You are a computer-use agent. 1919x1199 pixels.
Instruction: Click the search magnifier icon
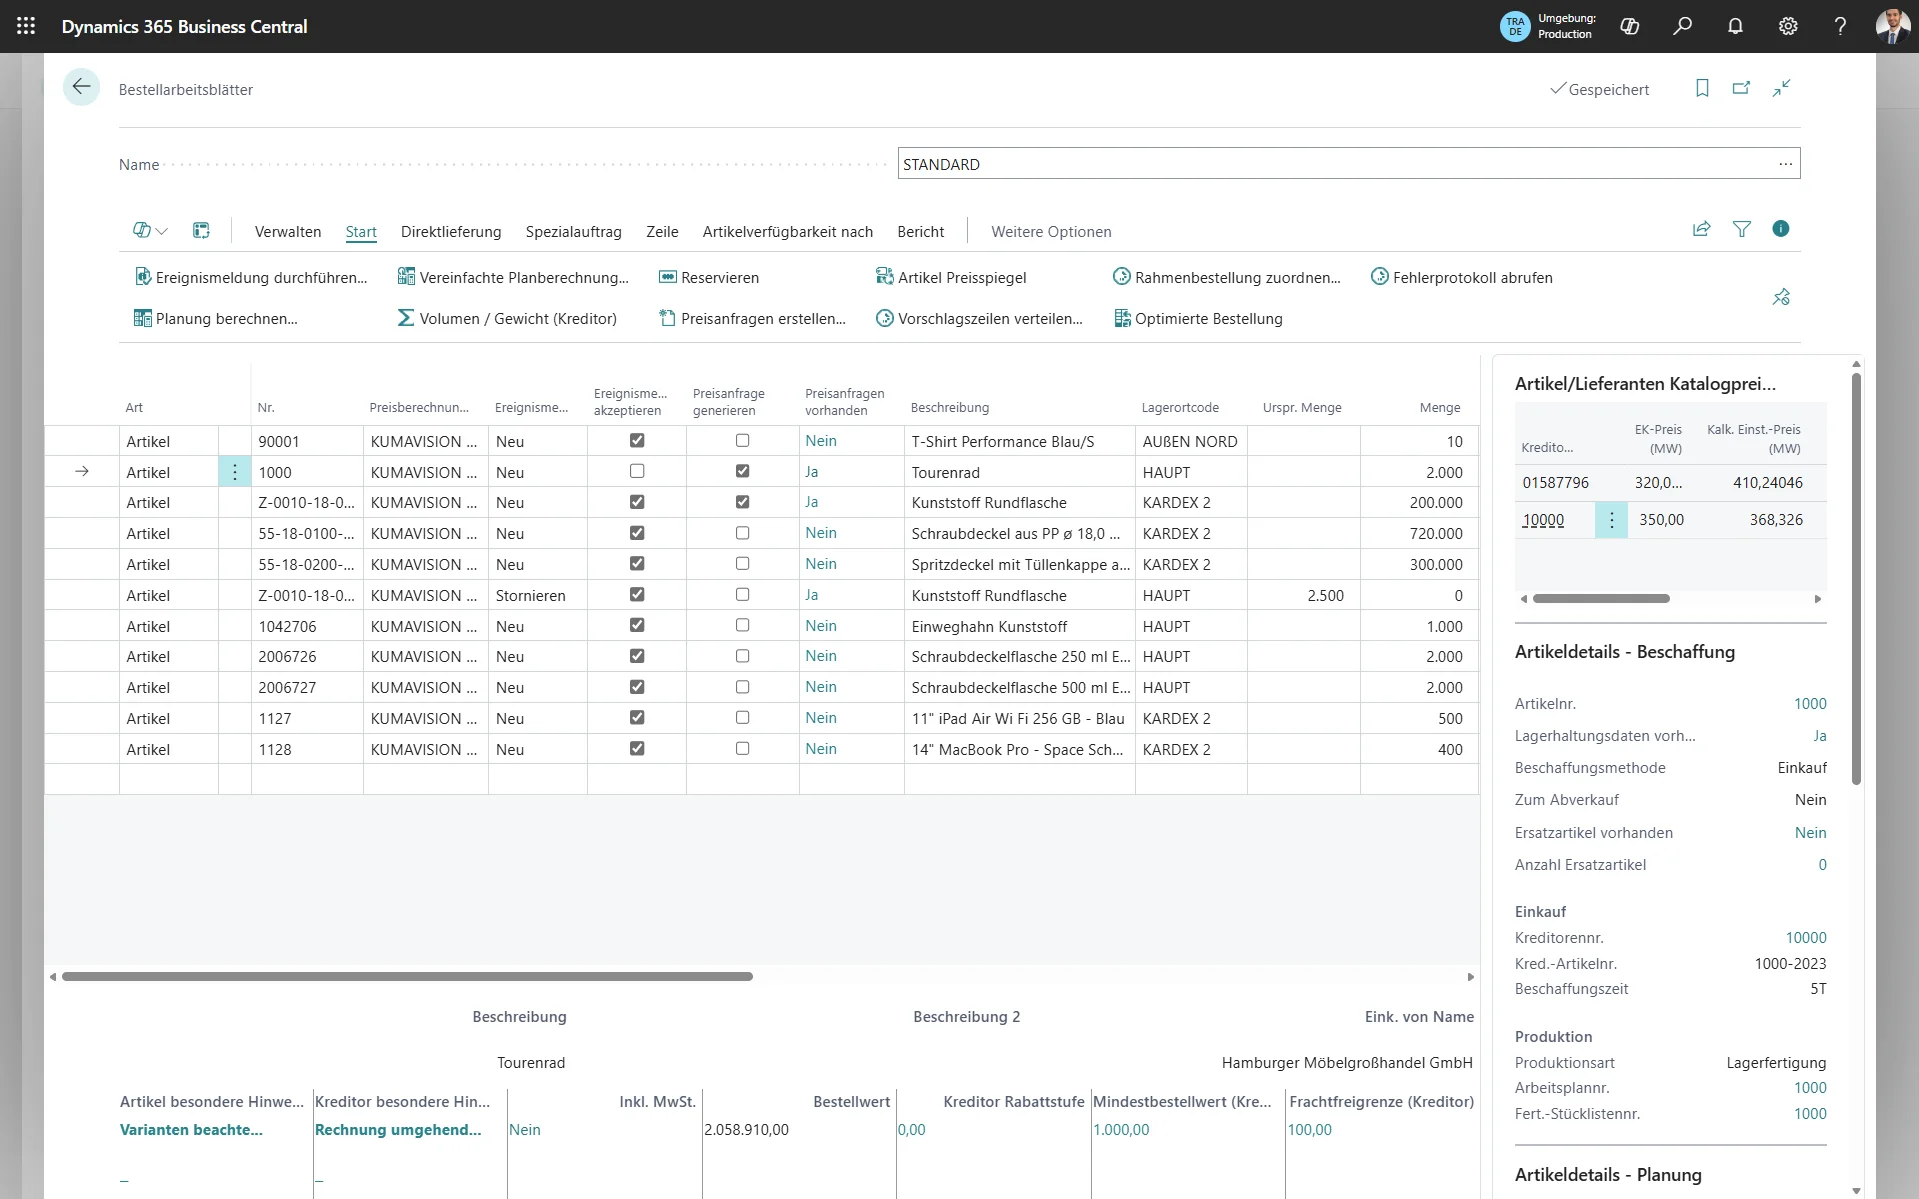pyautogui.click(x=1683, y=26)
